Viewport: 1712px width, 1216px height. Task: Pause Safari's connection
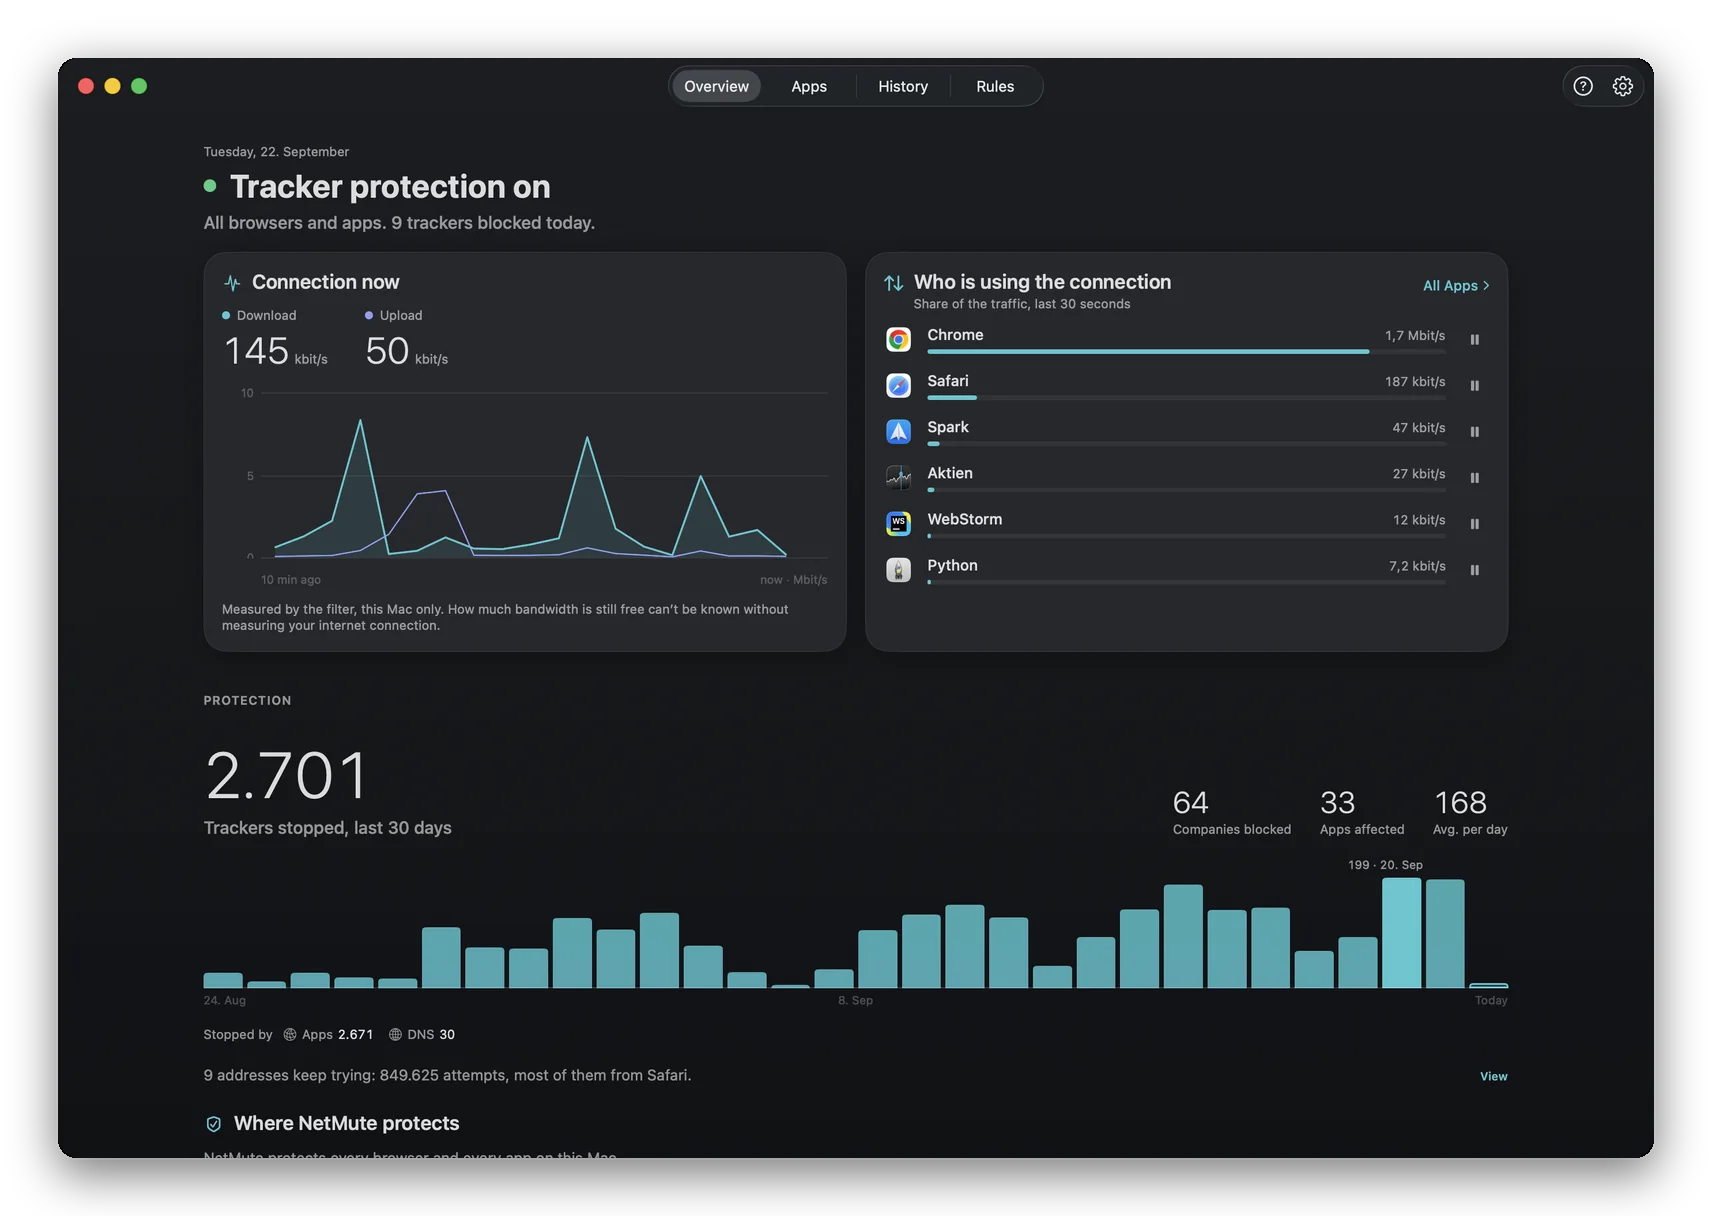1474,386
